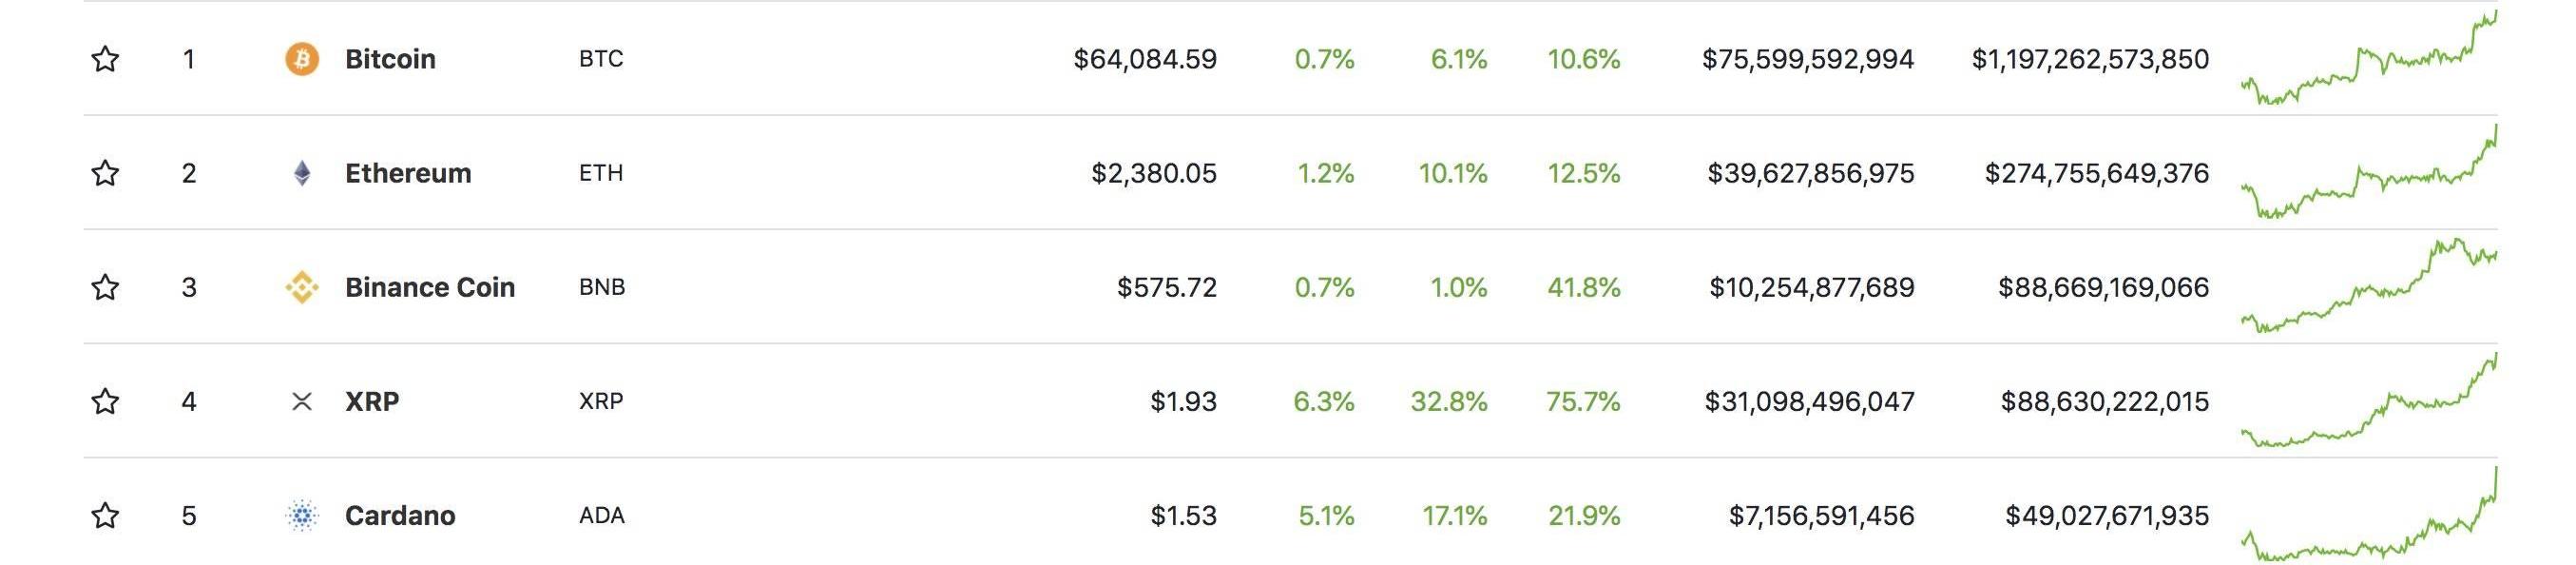Screen dimensions: 2576x565
Task: Open the Ethereum coin page link
Action: [408, 173]
